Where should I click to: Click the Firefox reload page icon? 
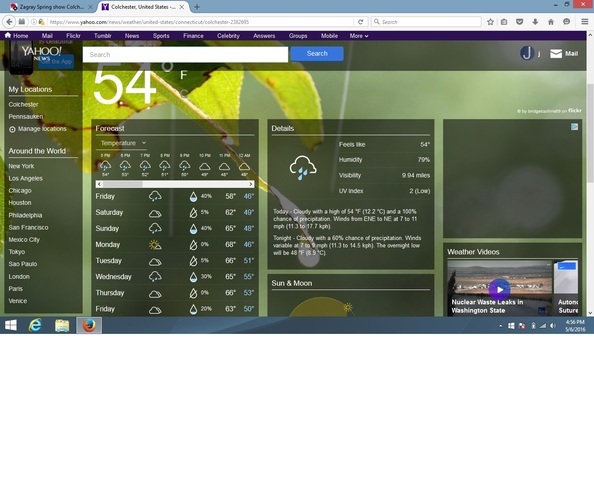click(x=360, y=22)
